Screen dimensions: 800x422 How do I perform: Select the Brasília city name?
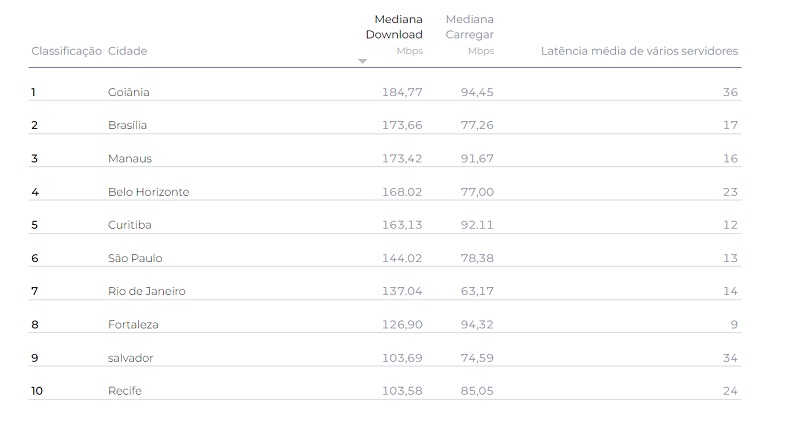(x=127, y=125)
